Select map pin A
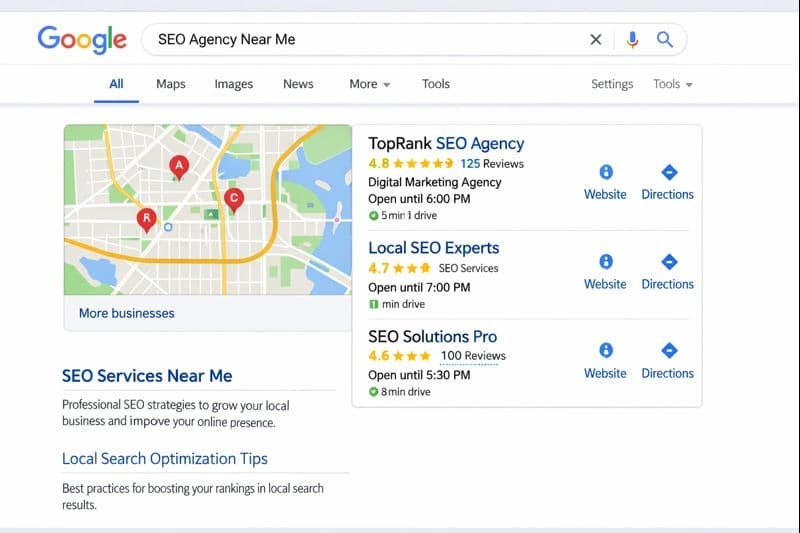Screen dimensions: 800x533 pos(179,167)
